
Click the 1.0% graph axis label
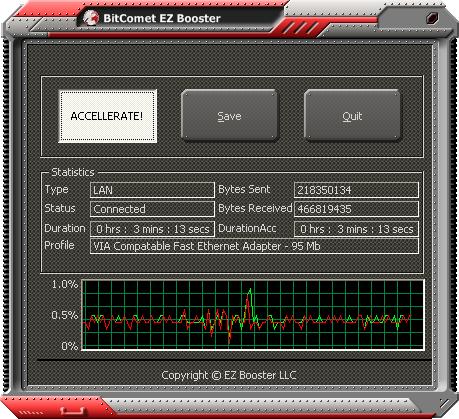pos(65,284)
